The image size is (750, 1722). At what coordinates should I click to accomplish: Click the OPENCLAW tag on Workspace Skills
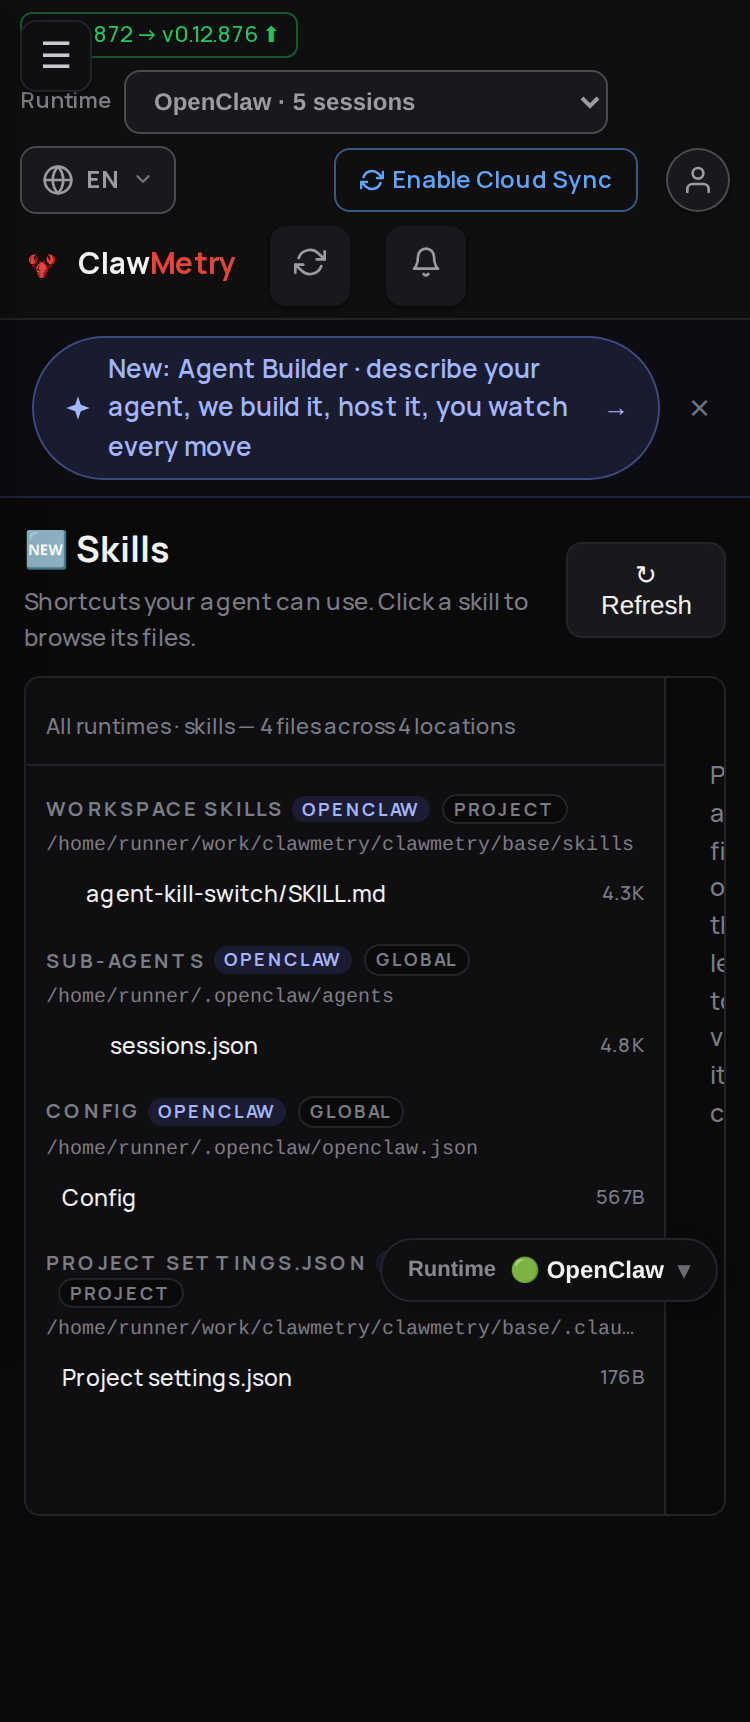click(360, 809)
